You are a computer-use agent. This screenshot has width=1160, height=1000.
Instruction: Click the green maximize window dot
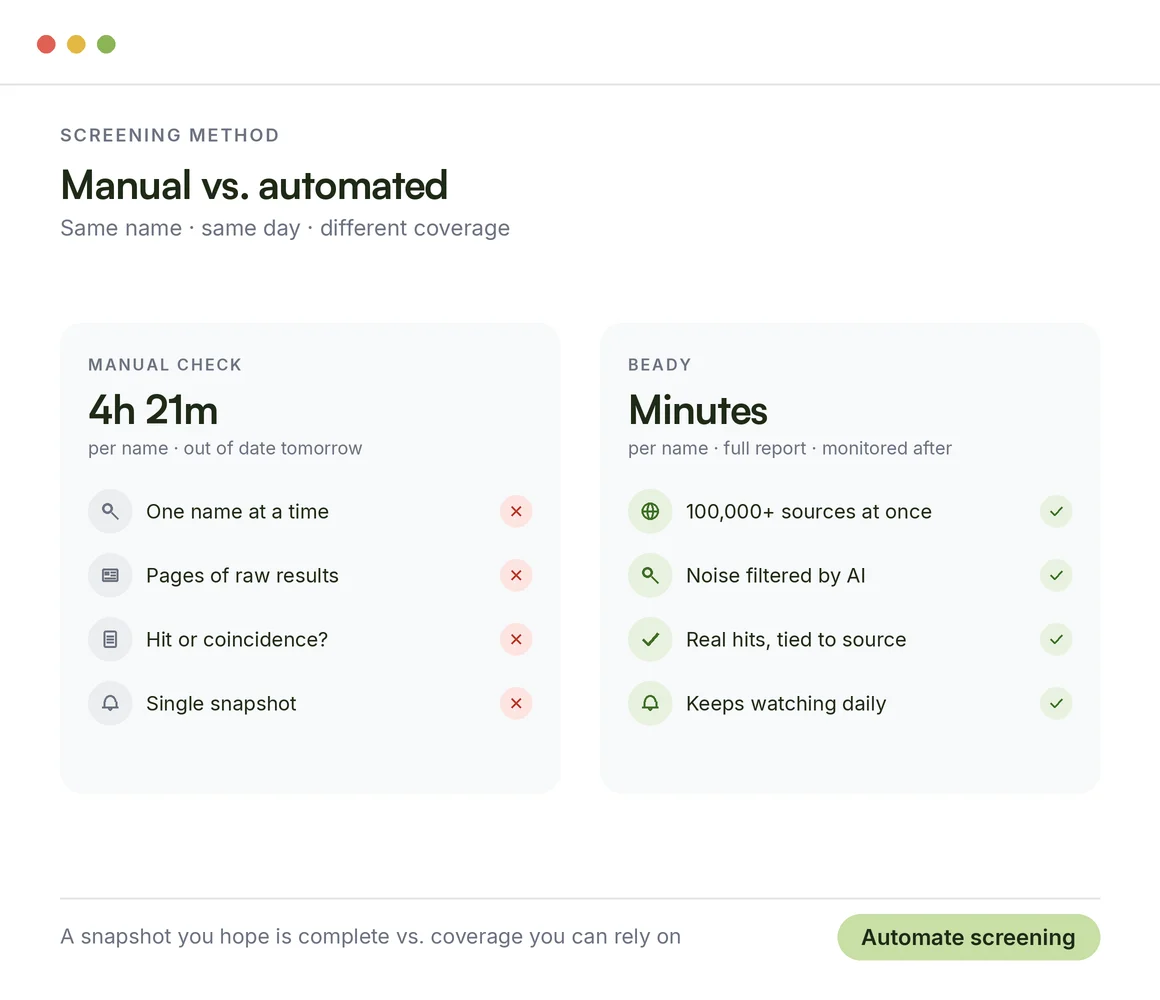pyautogui.click(x=107, y=44)
